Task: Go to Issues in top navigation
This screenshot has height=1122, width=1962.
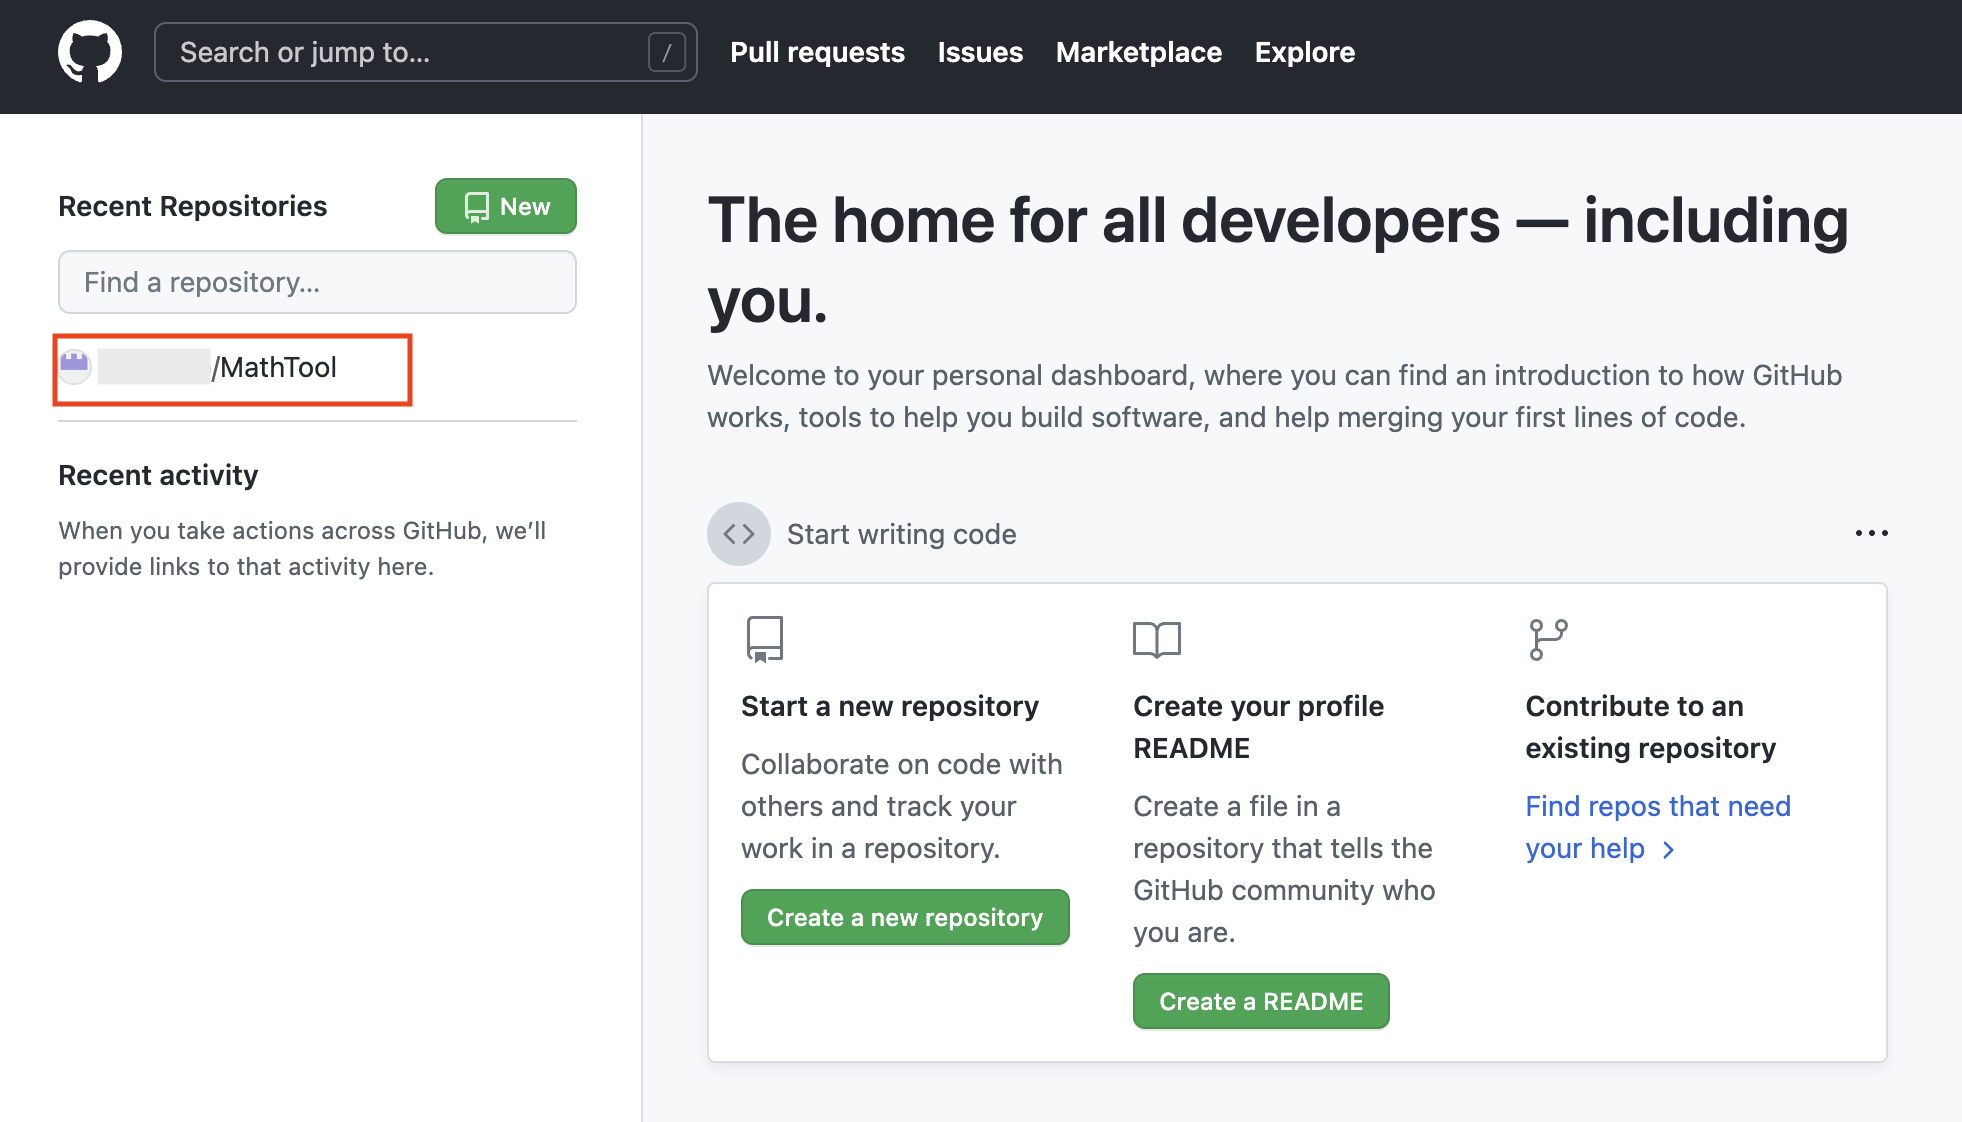Action: [980, 52]
